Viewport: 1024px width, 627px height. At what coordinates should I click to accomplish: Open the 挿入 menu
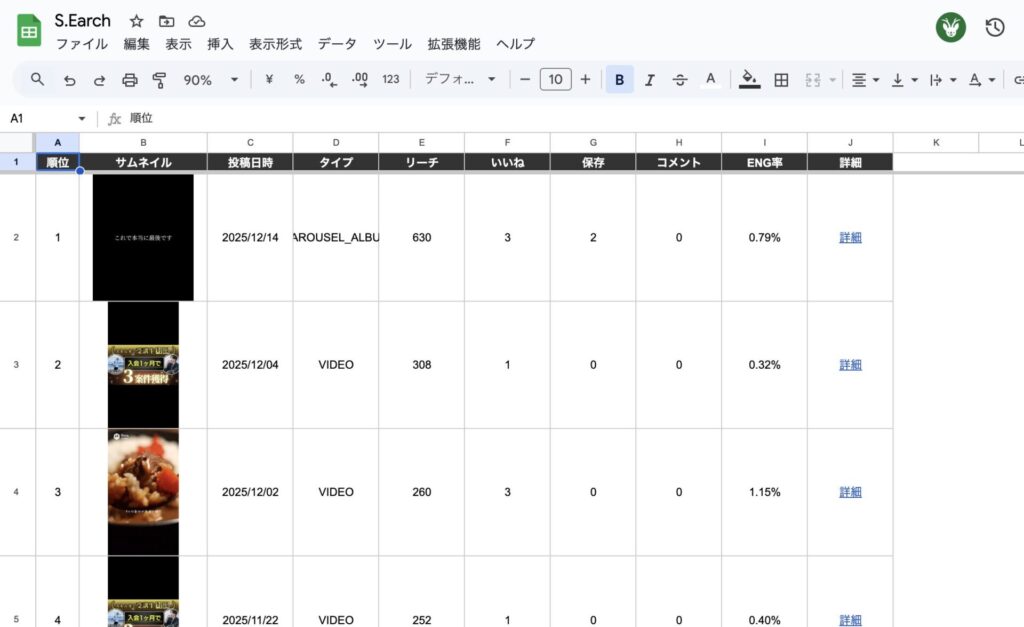[220, 44]
